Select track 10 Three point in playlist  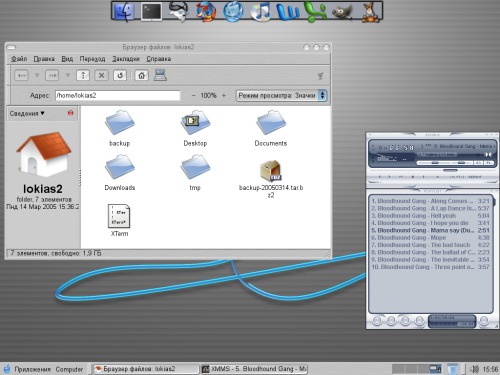[x=430, y=267]
